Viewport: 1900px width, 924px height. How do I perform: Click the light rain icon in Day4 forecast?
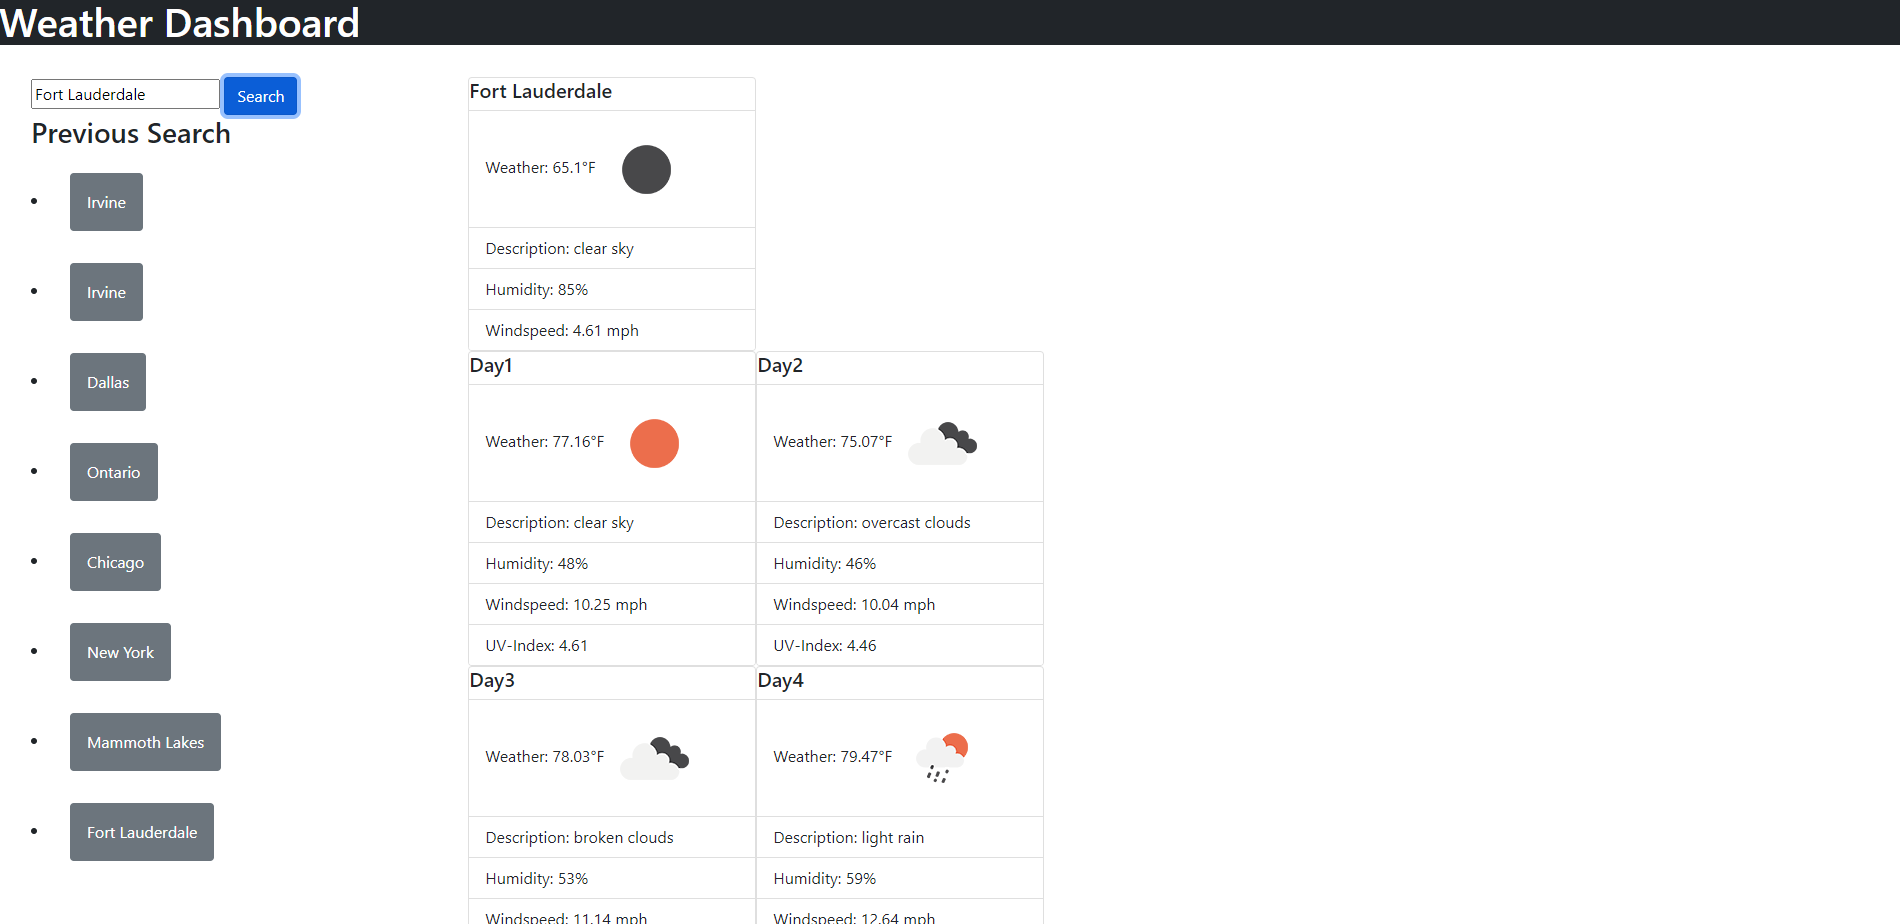pyautogui.click(x=941, y=755)
